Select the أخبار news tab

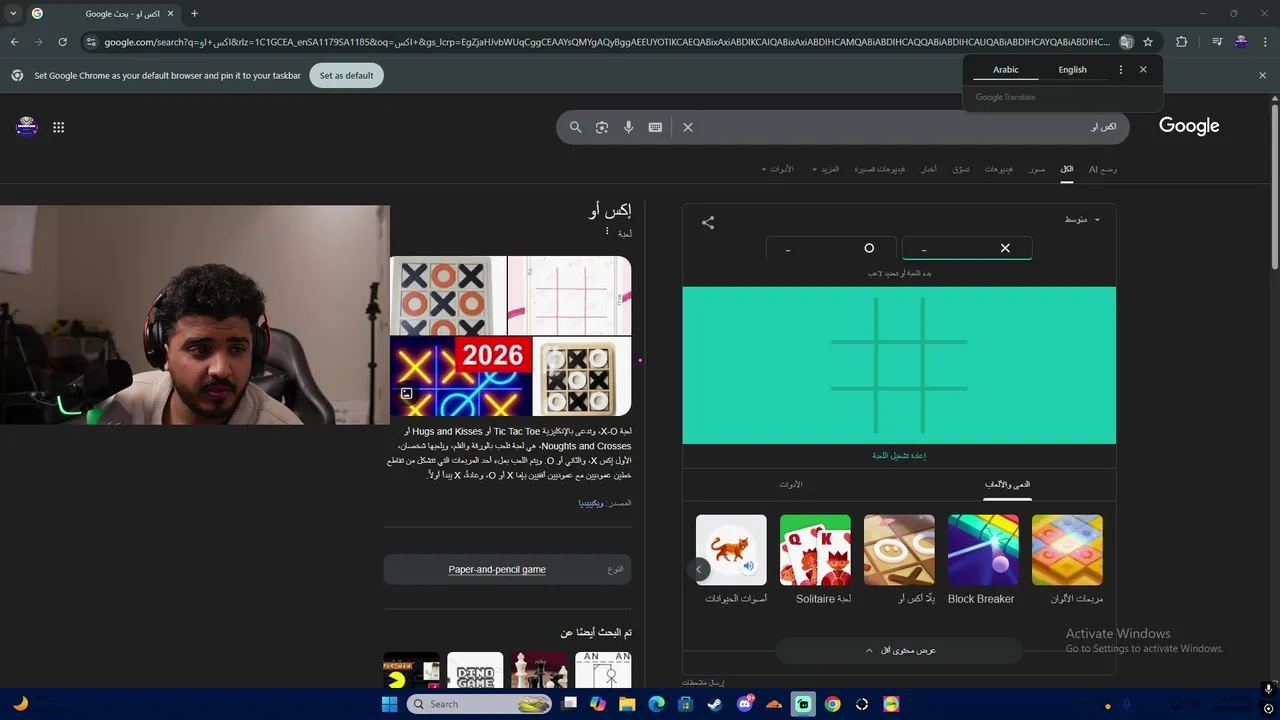coord(929,169)
